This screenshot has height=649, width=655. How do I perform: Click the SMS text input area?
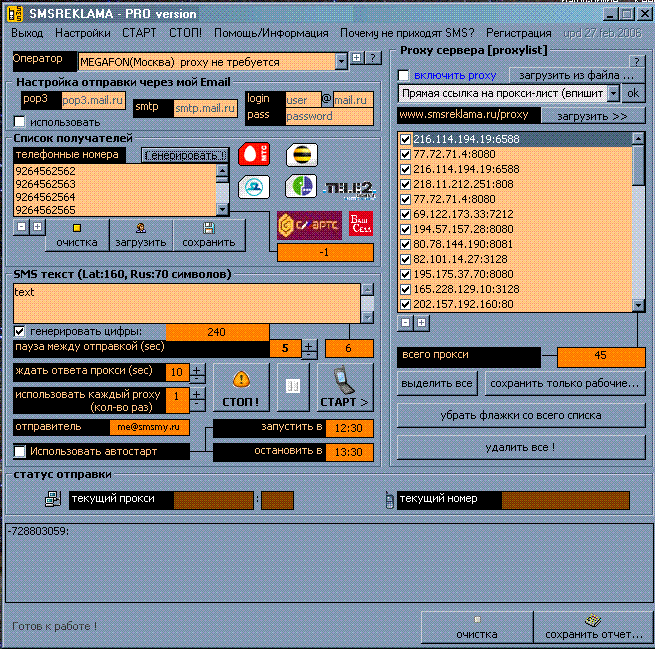187,303
